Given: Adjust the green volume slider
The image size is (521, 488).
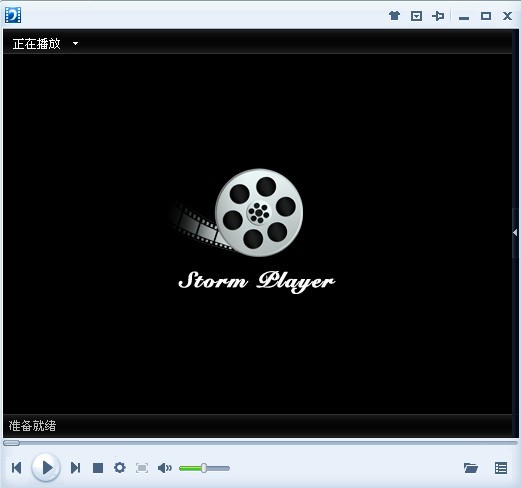Looking at the screenshot, I should [204, 468].
